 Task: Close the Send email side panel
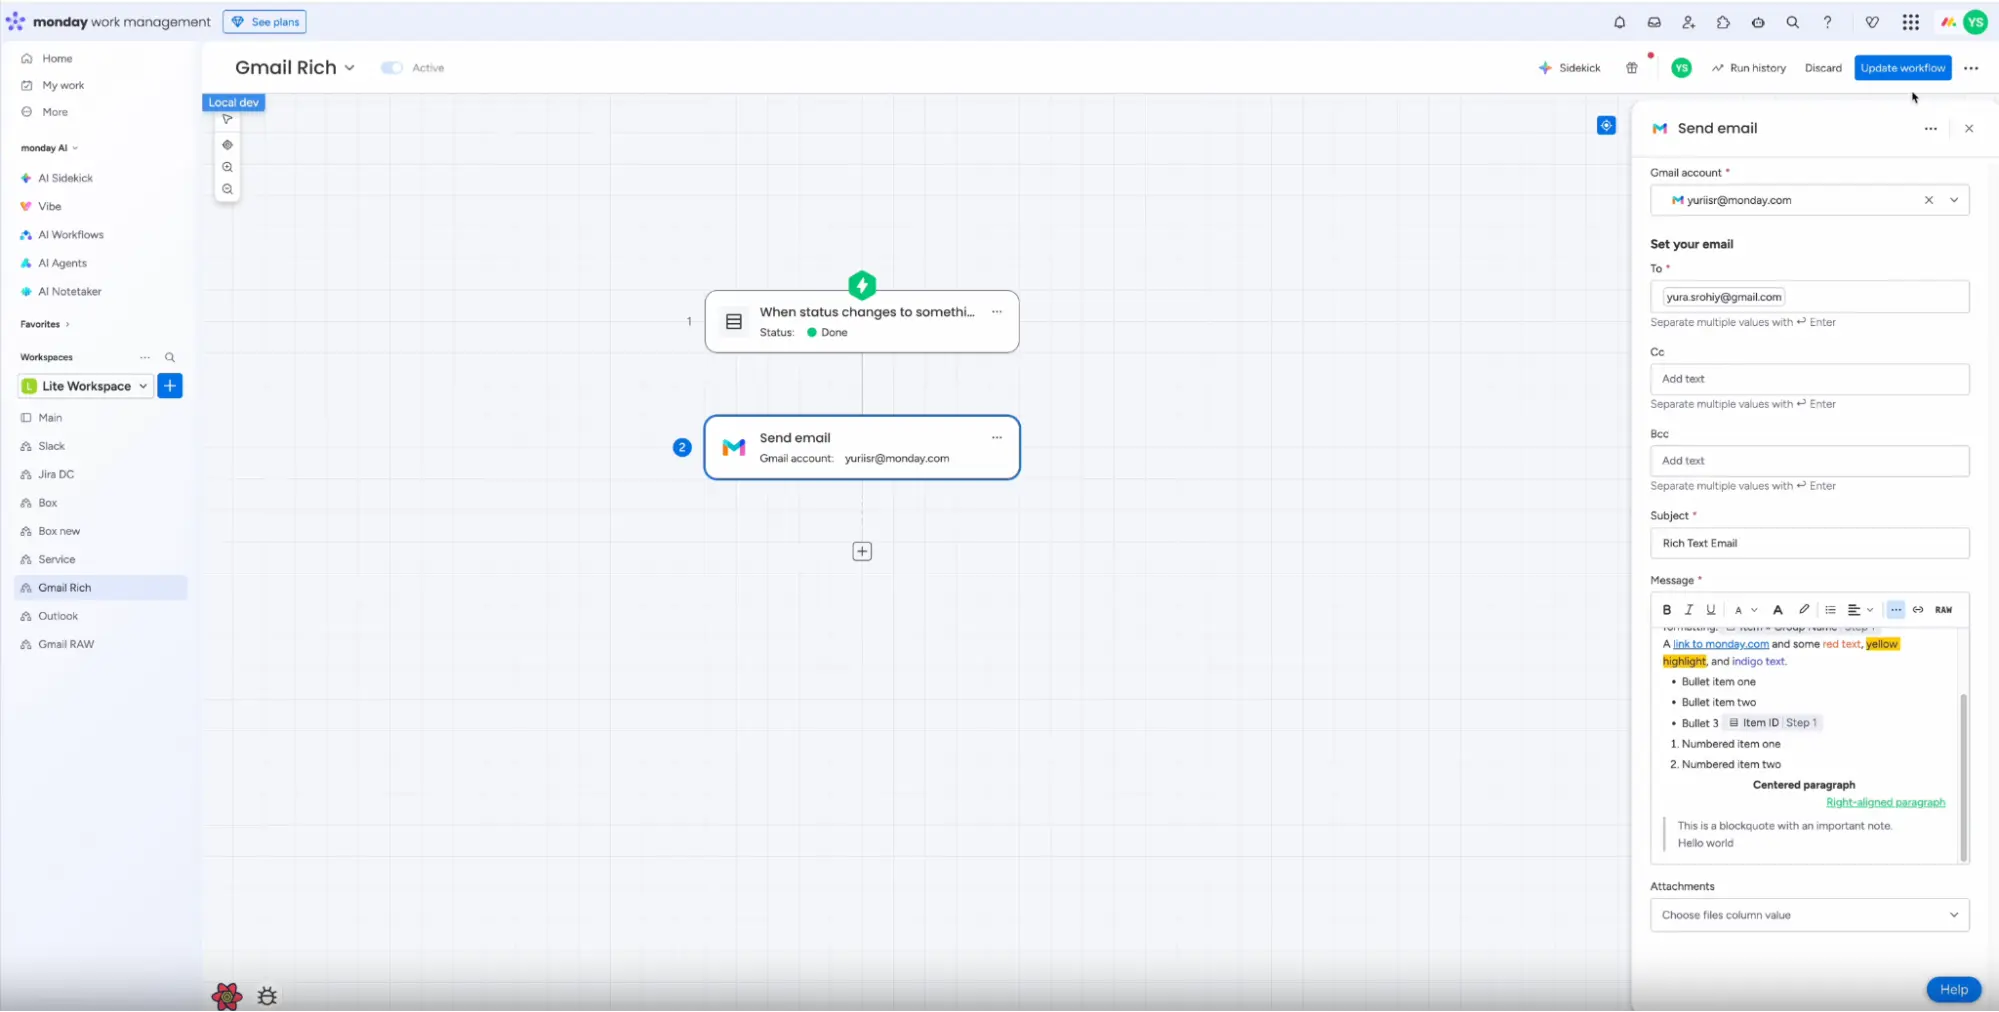[1969, 128]
